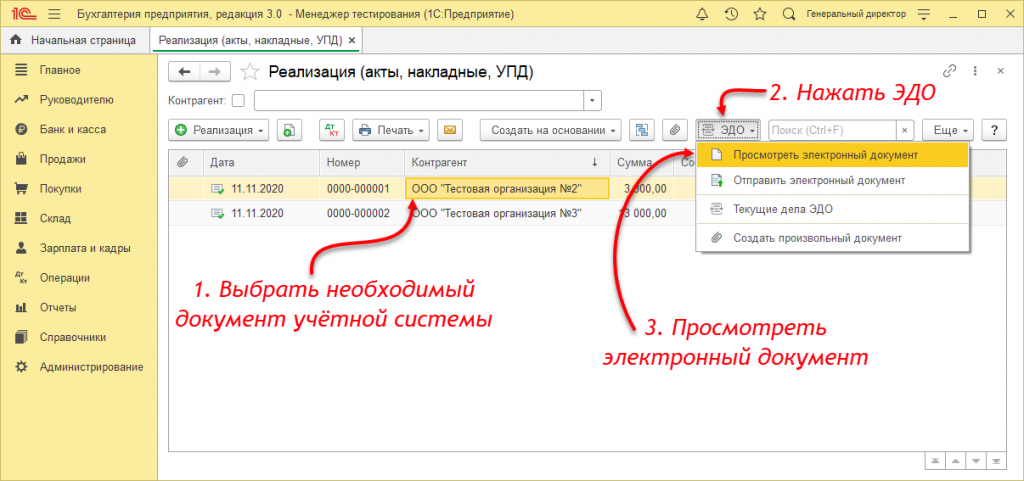Viewport: 1024px width, 481px height.
Task: Click the related documents structure icon
Action: [x=642, y=130]
